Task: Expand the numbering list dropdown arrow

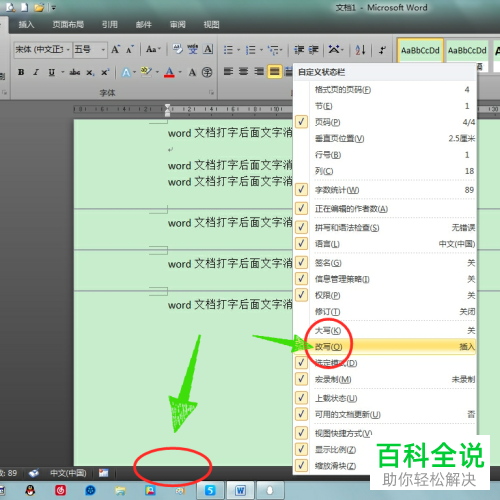Action: (261, 50)
